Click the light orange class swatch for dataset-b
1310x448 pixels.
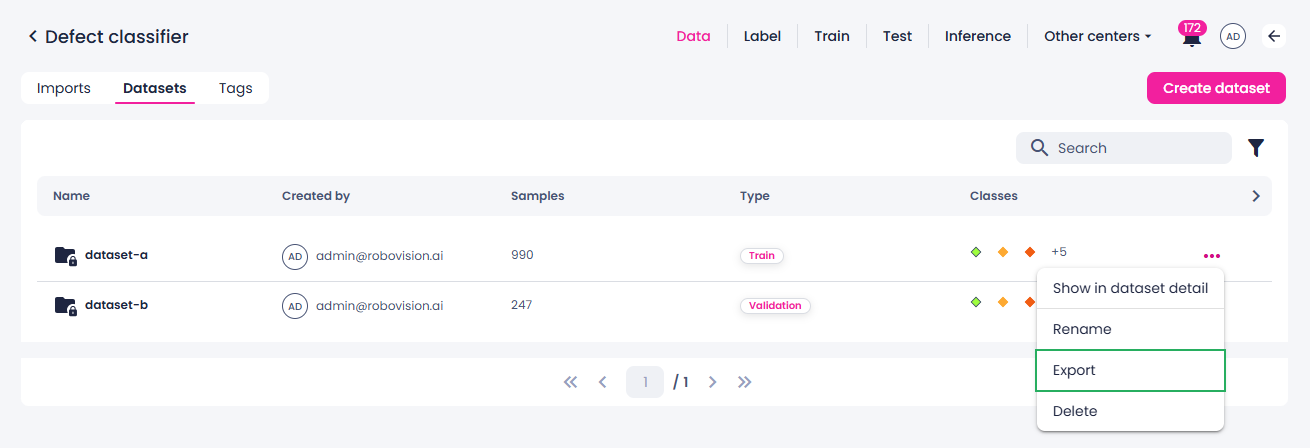pyautogui.click(x=1003, y=302)
